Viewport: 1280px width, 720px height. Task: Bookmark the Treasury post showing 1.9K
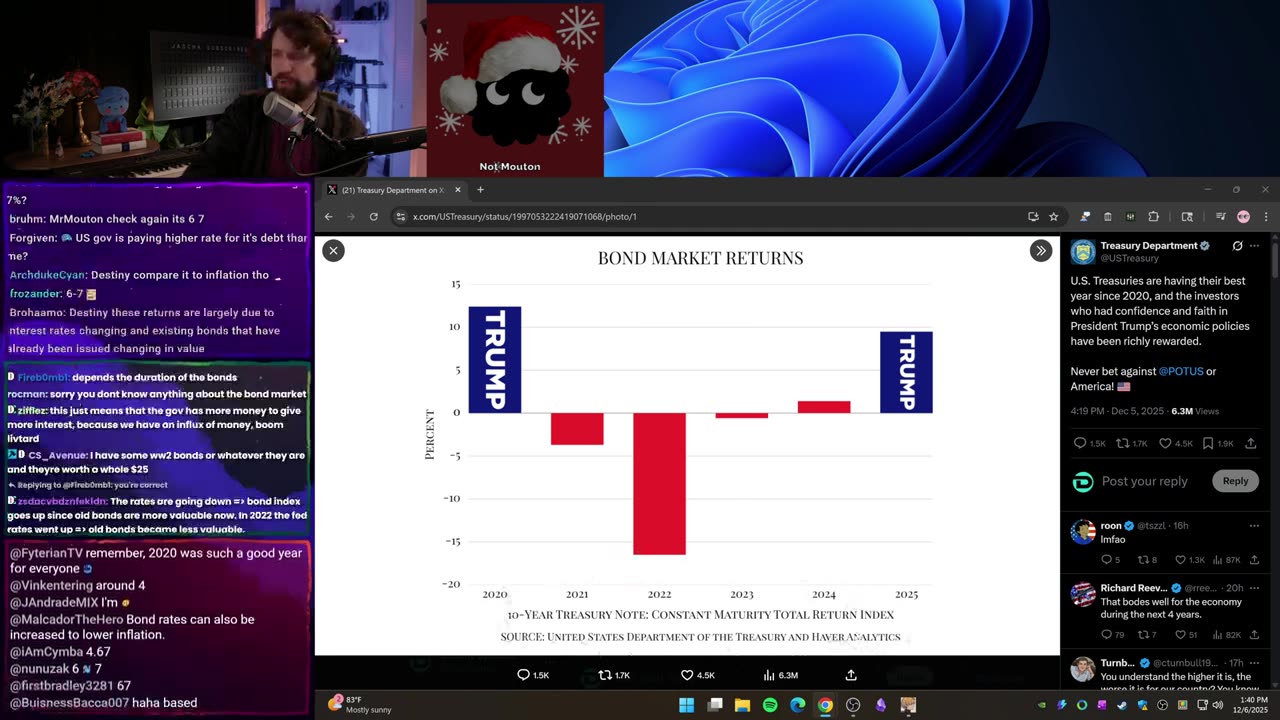pos(1208,443)
